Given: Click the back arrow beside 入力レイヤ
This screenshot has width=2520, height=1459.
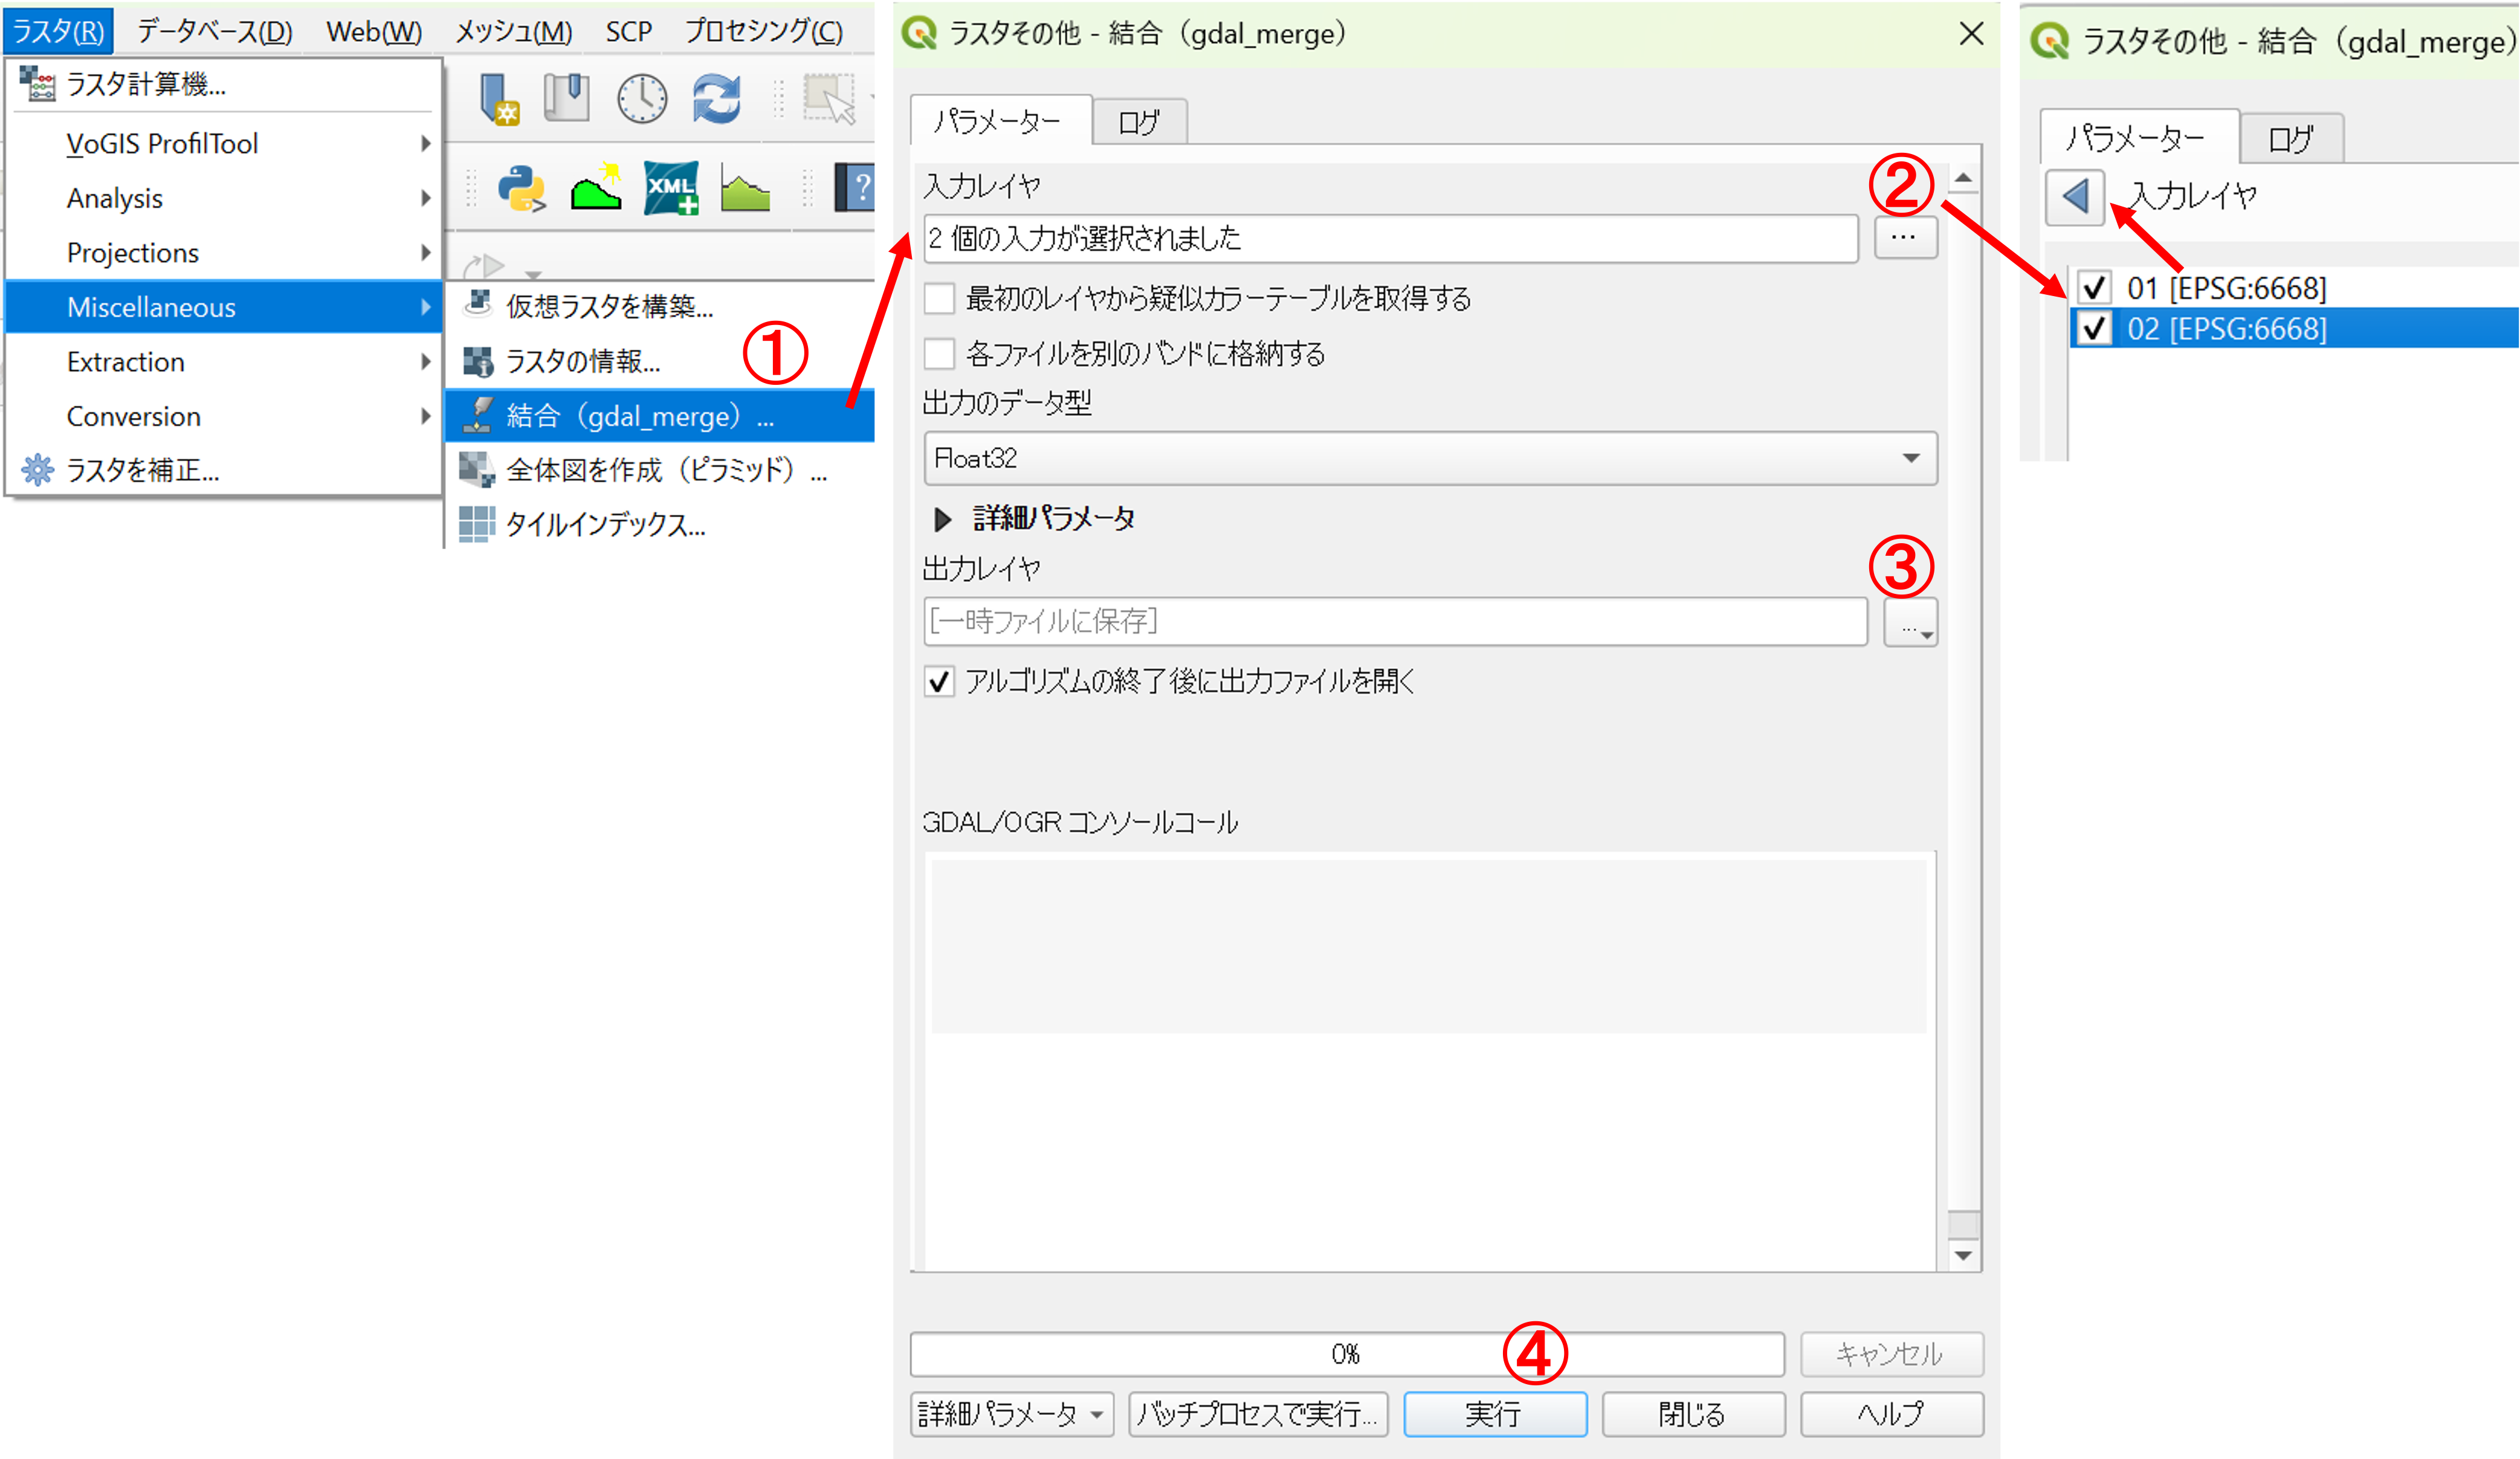Looking at the screenshot, I should (x=2074, y=196).
